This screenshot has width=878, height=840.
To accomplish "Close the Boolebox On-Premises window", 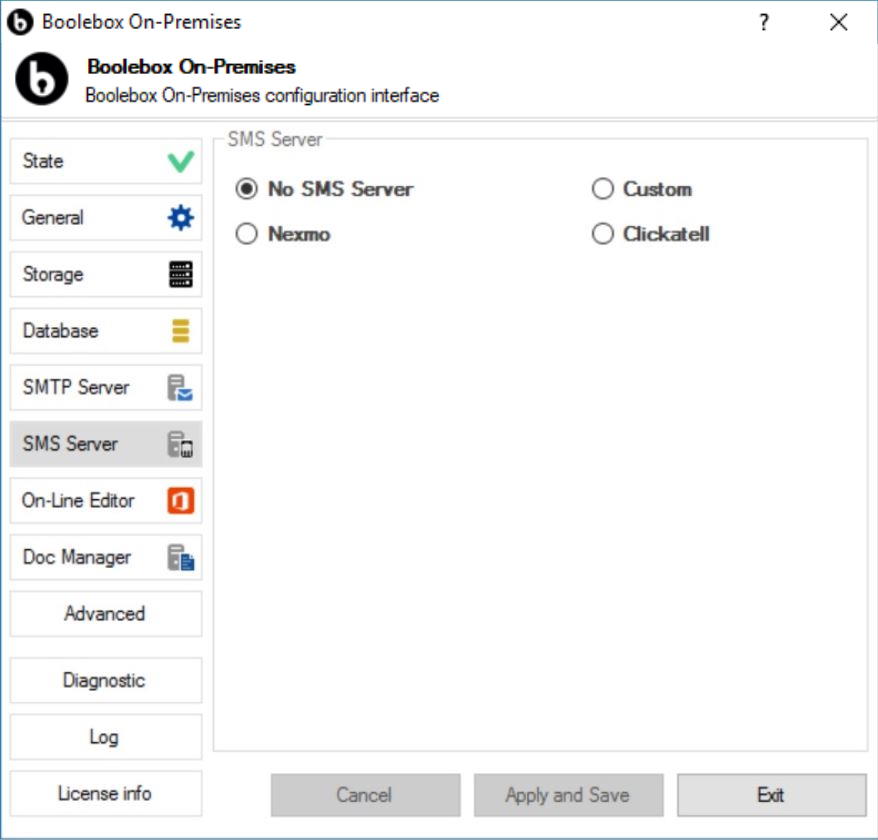I will pyautogui.click(x=838, y=22).
